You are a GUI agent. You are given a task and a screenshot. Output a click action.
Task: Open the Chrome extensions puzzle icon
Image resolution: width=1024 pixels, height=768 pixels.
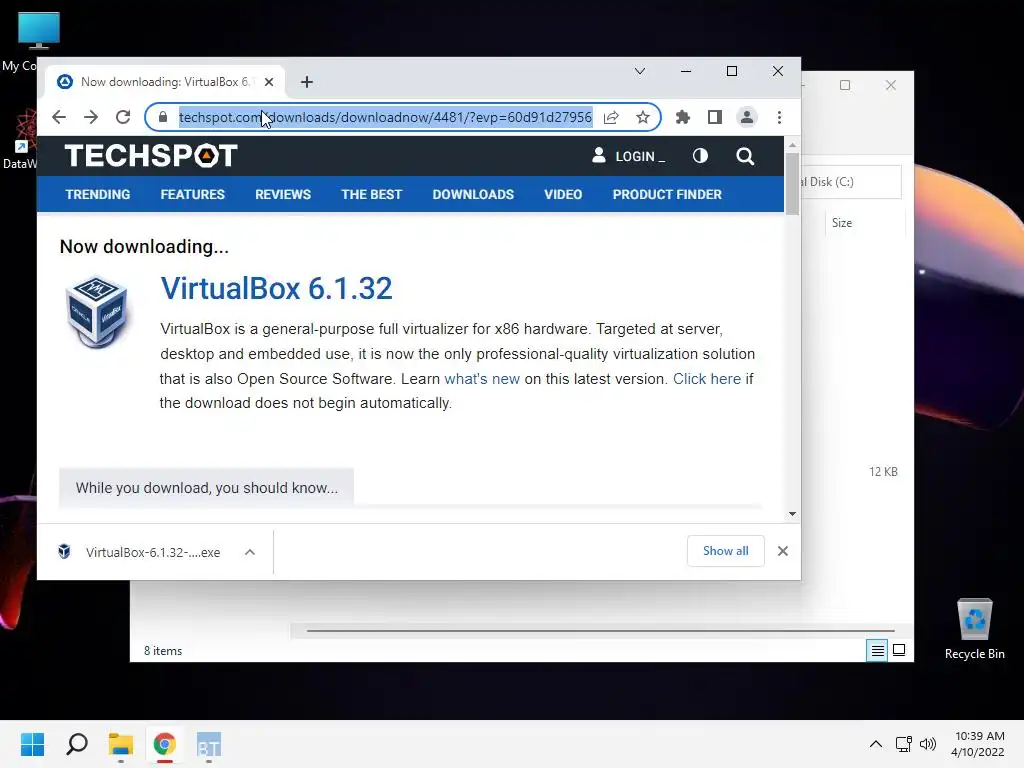[x=682, y=118]
